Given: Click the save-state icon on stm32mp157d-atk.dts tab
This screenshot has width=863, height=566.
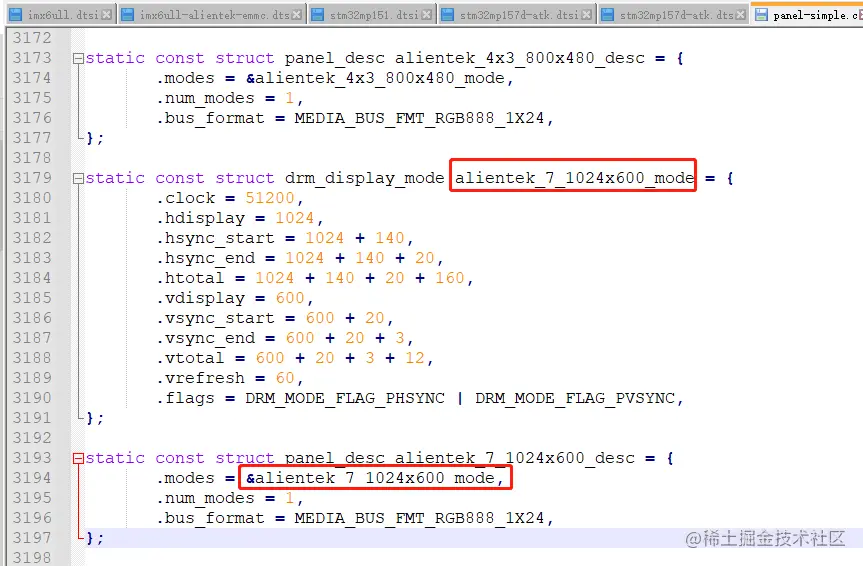Looking at the screenshot, I should coord(608,15).
